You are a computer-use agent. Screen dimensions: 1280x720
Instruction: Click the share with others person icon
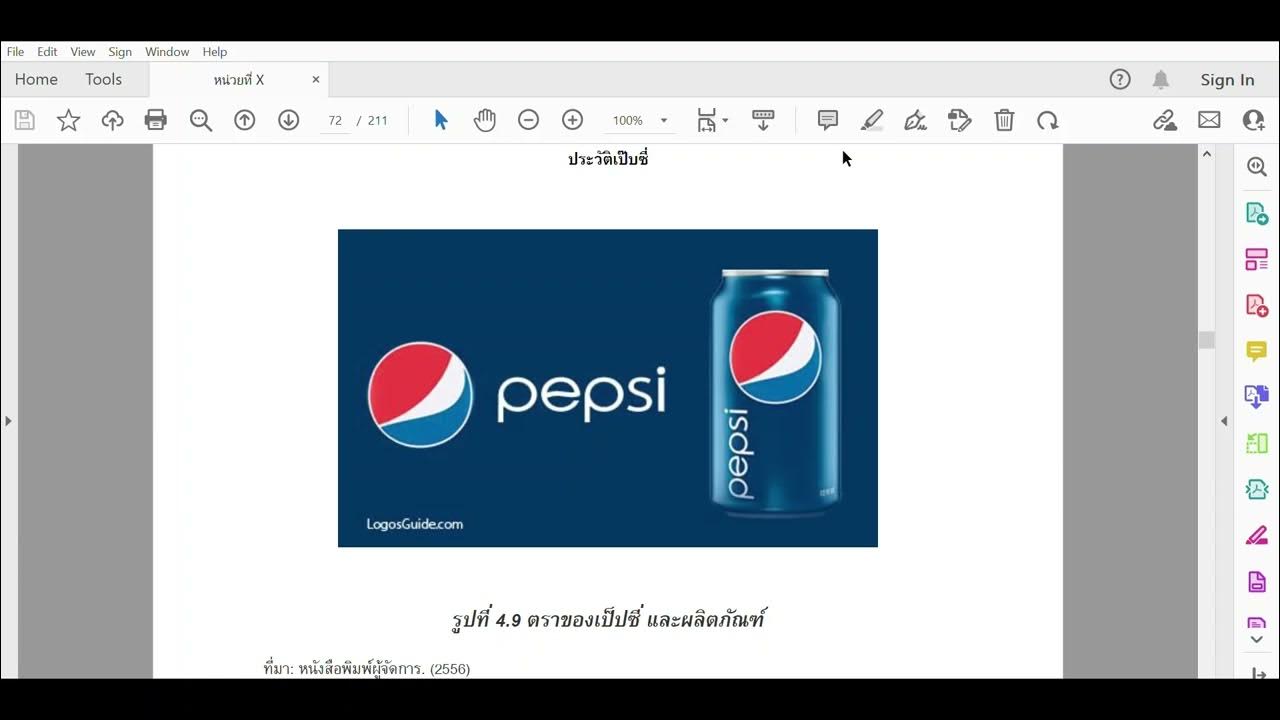[1253, 121]
